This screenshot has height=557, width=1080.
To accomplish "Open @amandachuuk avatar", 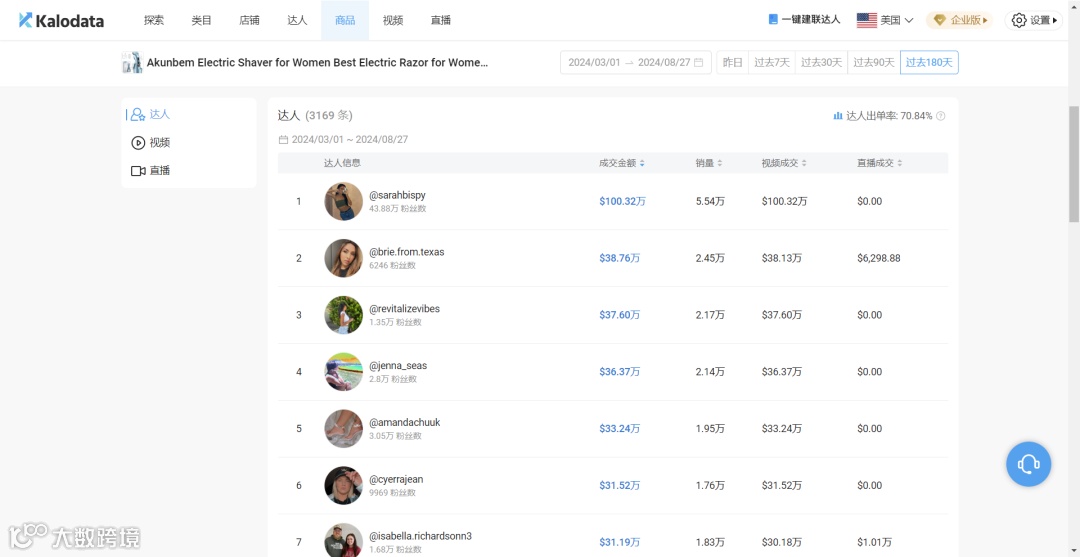I will [344, 428].
